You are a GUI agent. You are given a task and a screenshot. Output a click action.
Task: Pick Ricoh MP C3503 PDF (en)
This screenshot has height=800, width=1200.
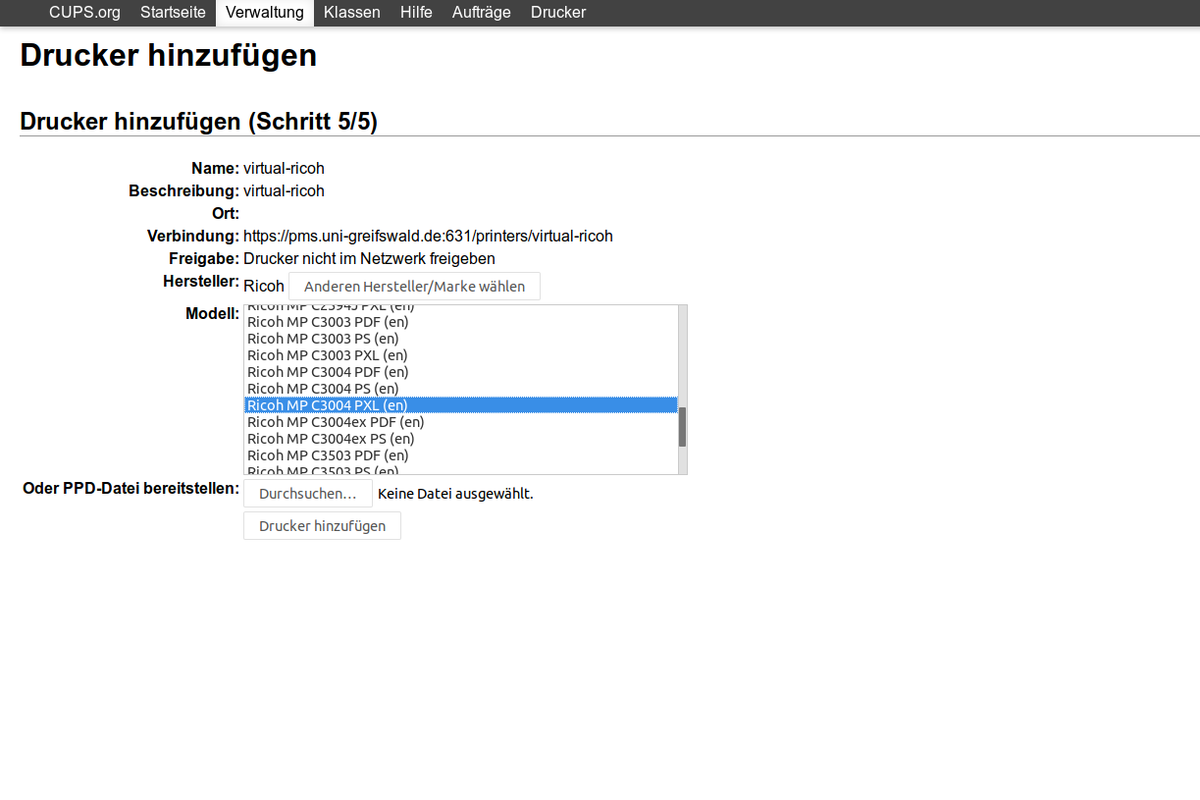coord(328,455)
